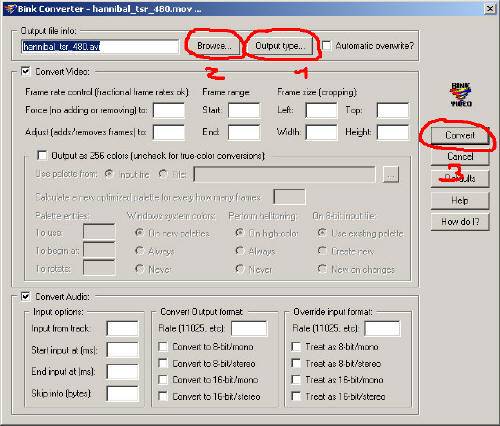
Task: Click the Force frame rate field
Action: point(169,110)
